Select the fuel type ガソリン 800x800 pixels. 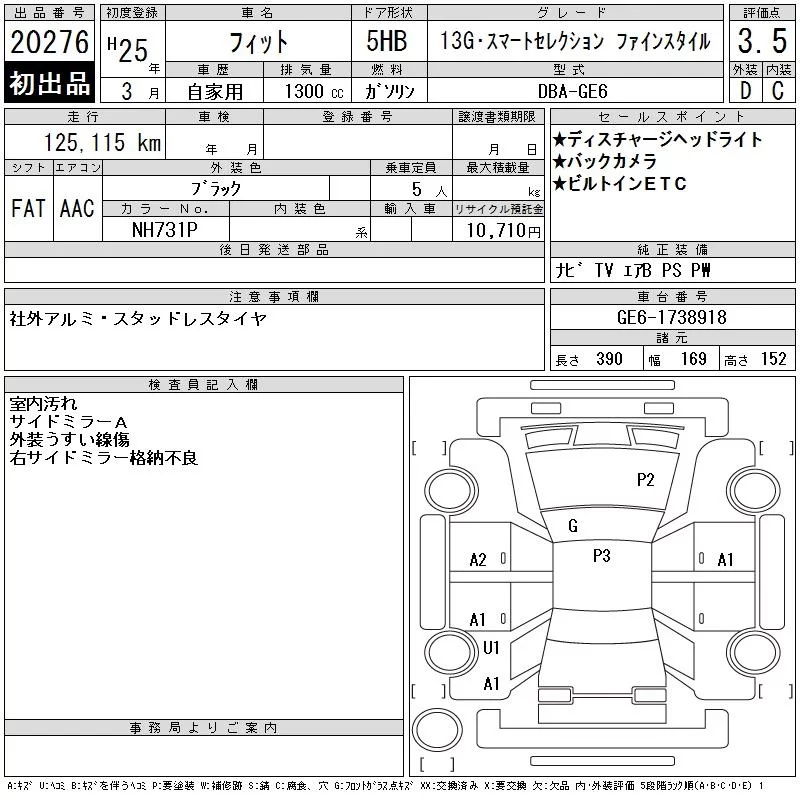pyautogui.click(x=389, y=91)
